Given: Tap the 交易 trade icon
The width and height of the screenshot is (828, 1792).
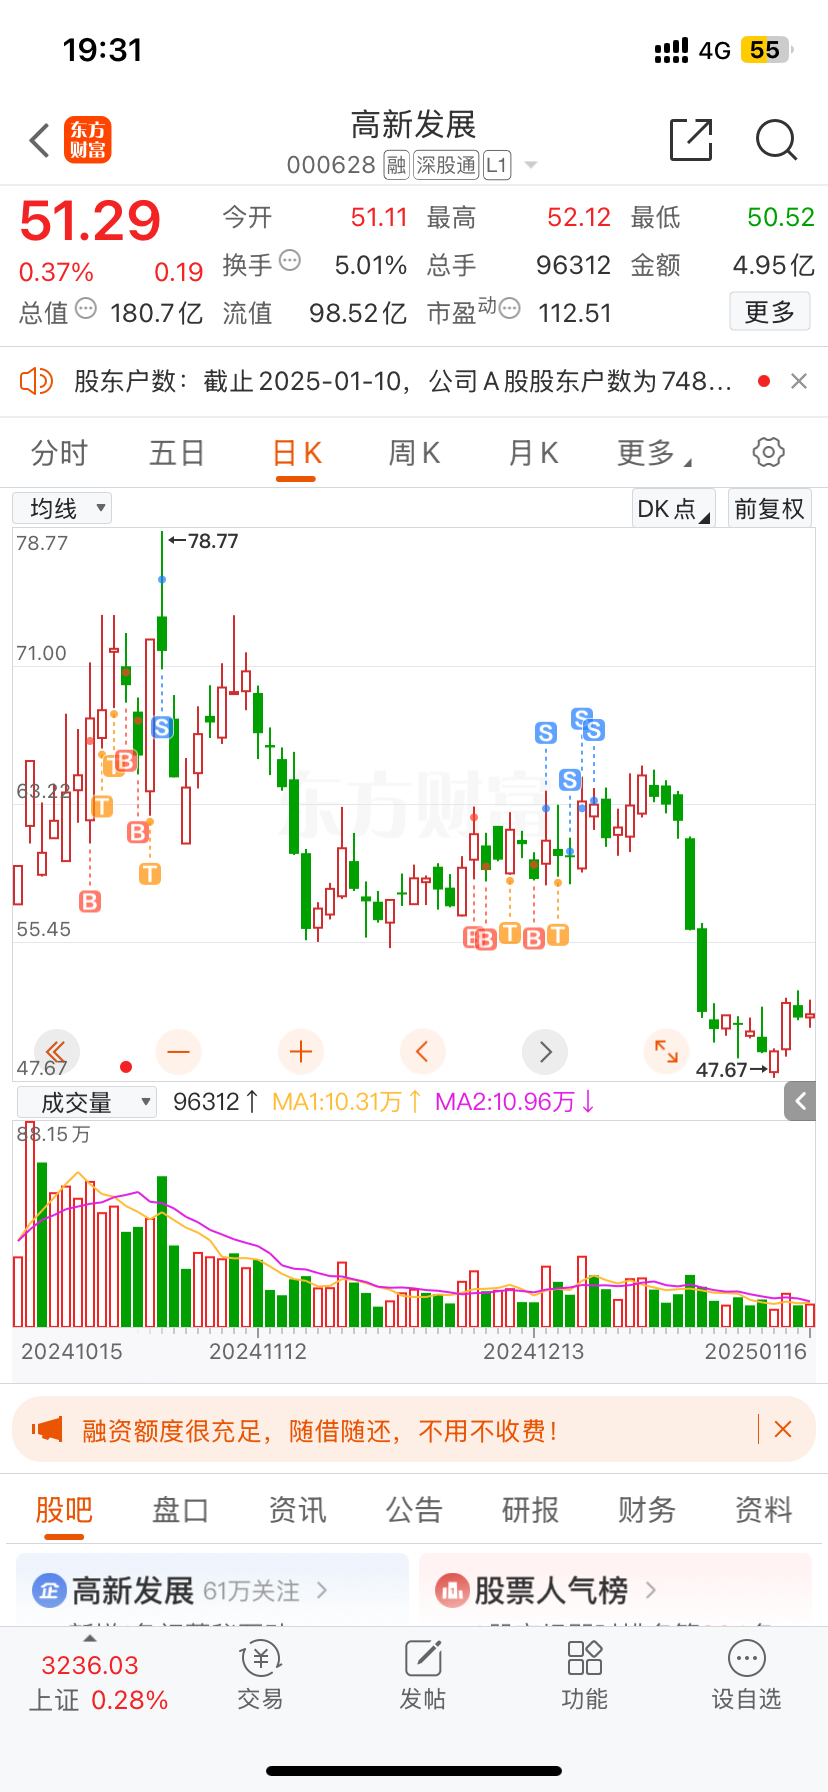Looking at the screenshot, I should (260, 1675).
